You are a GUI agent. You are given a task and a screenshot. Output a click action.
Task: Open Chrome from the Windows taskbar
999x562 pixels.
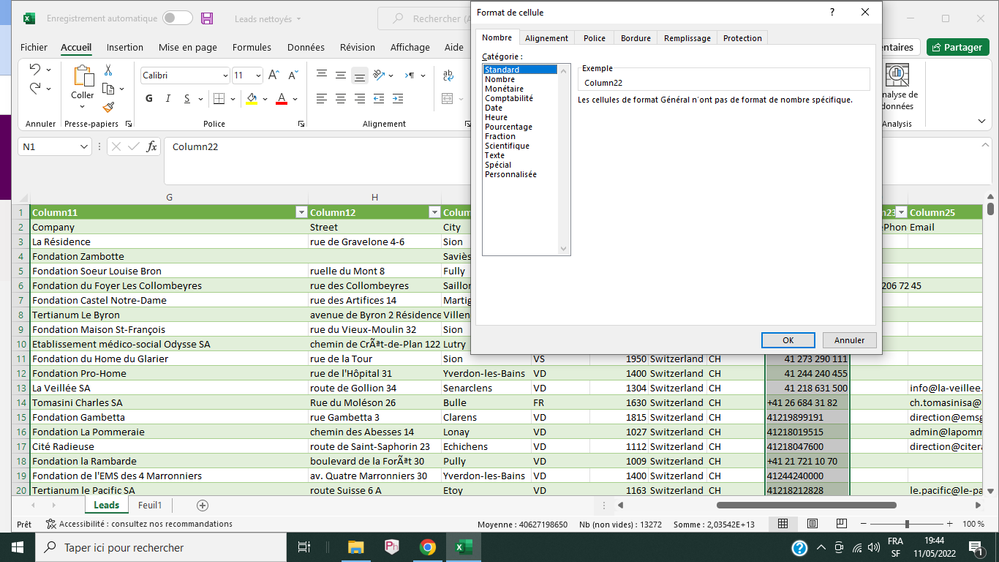click(427, 547)
